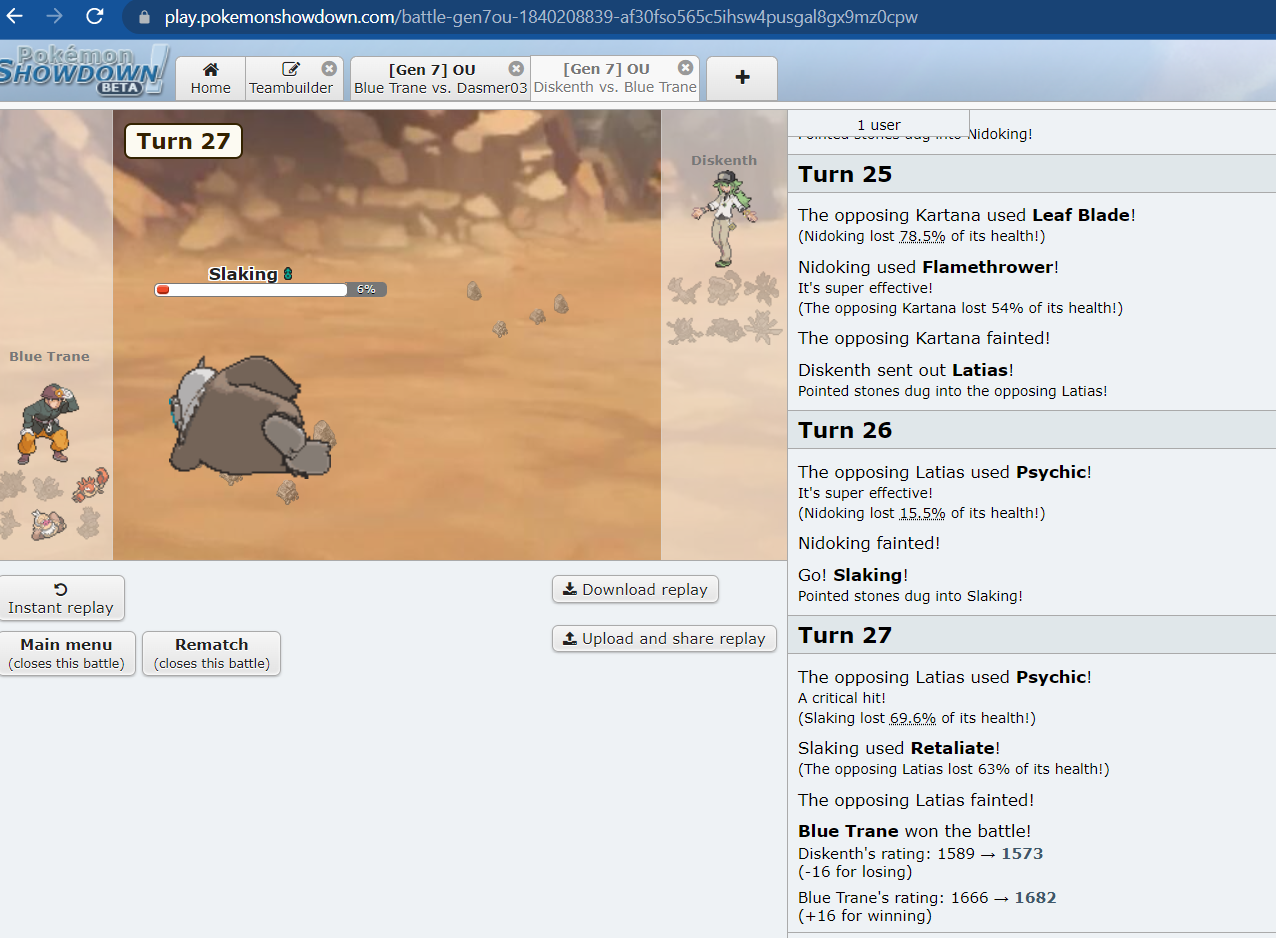Click the Main menu button
The image size is (1276, 938).
coord(67,653)
